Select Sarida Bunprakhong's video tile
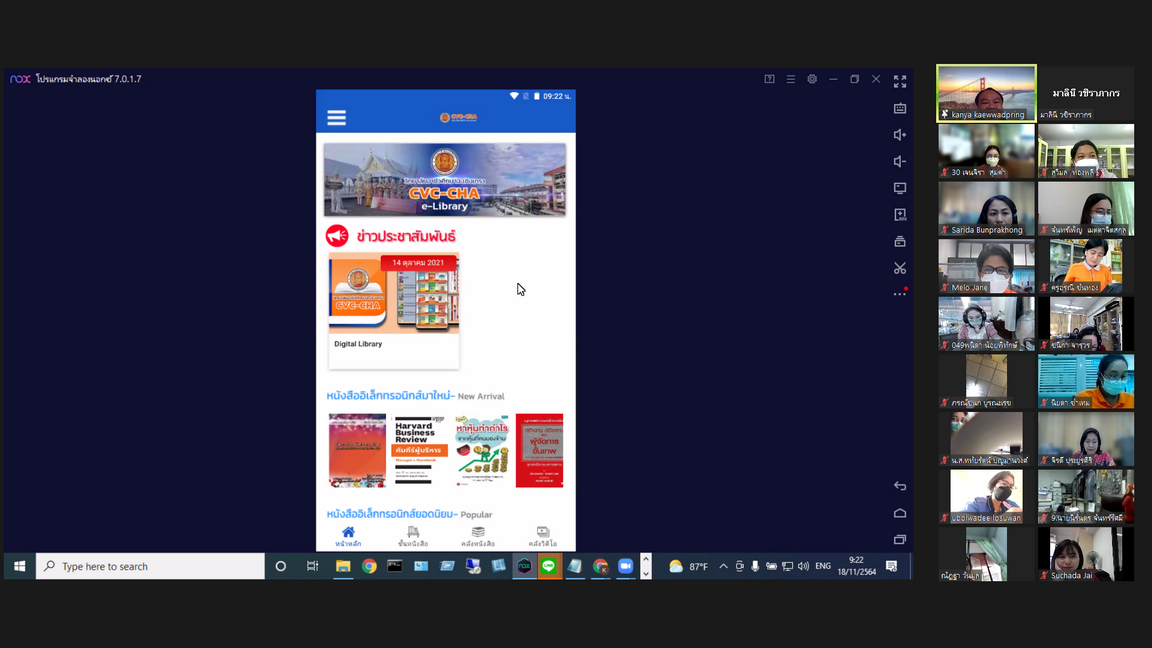The width and height of the screenshot is (1152, 648). click(x=986, y=209)
